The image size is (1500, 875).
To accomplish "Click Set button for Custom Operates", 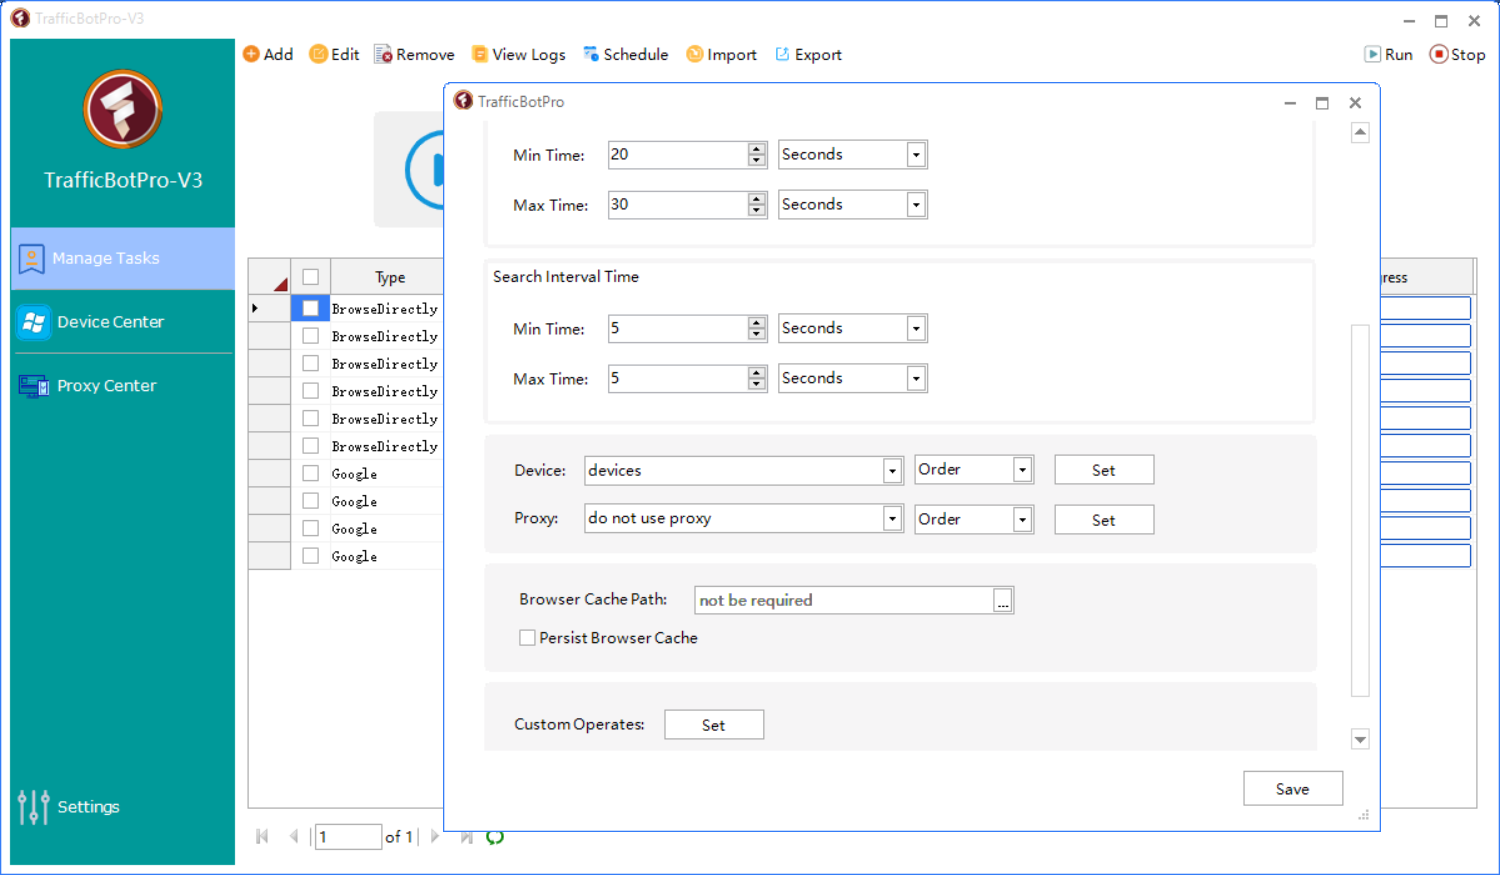I will click(714, 725).
